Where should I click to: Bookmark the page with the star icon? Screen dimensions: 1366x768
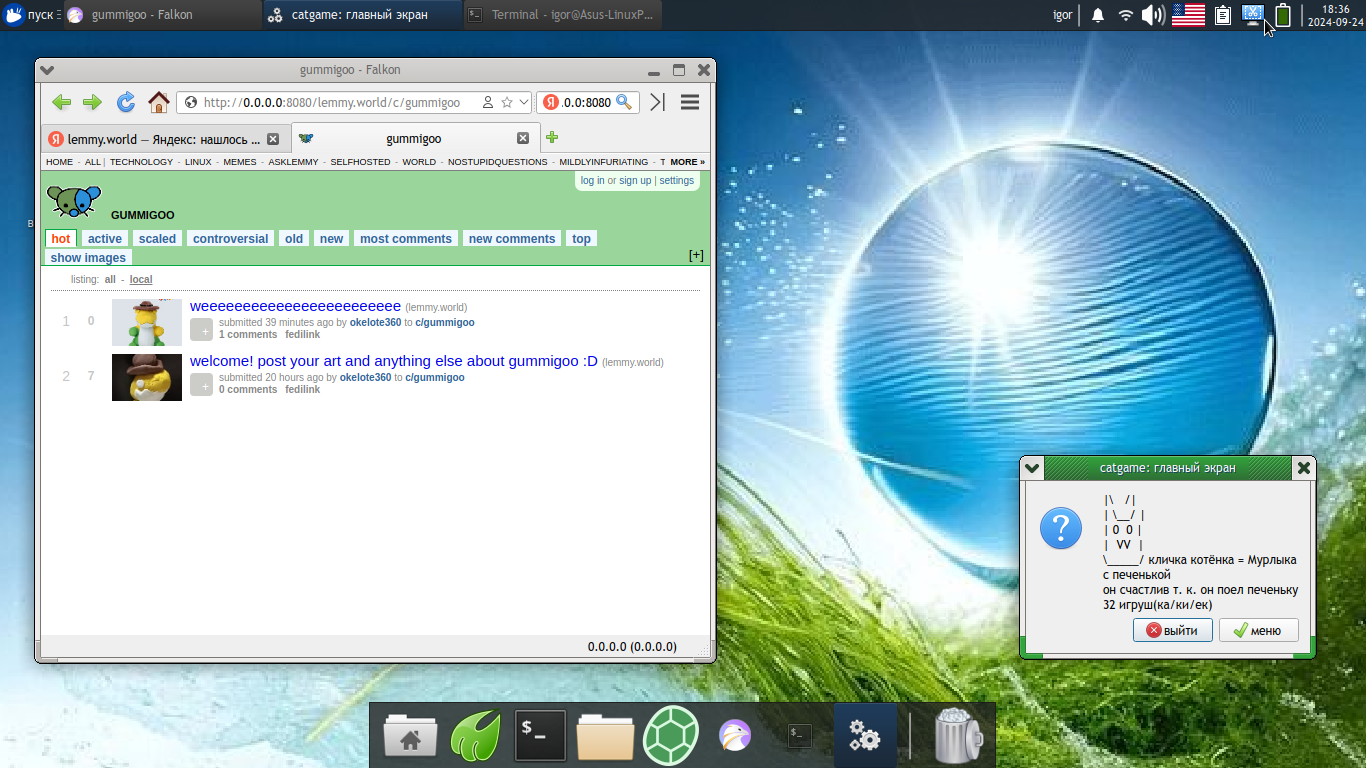coord(507,102)
